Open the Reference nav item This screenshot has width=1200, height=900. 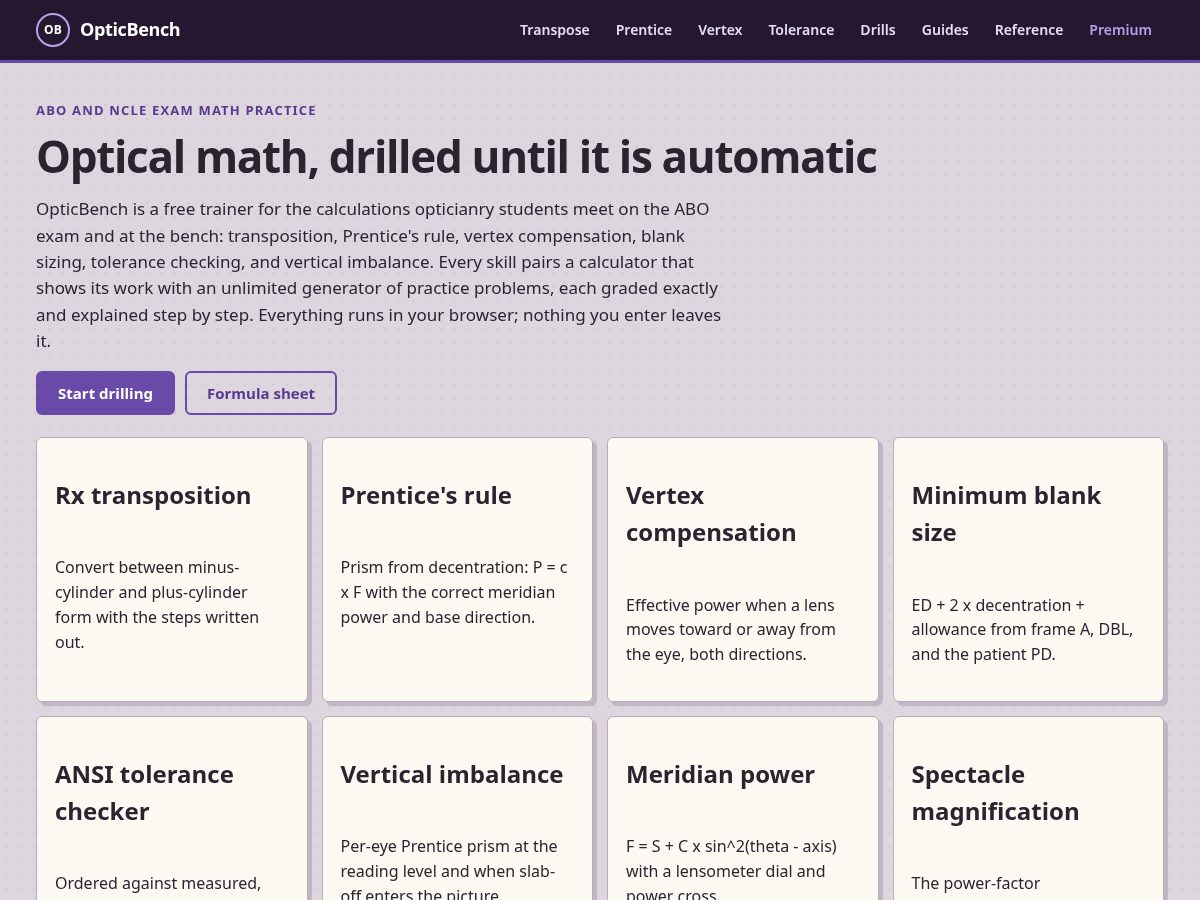click(1029, 30)
